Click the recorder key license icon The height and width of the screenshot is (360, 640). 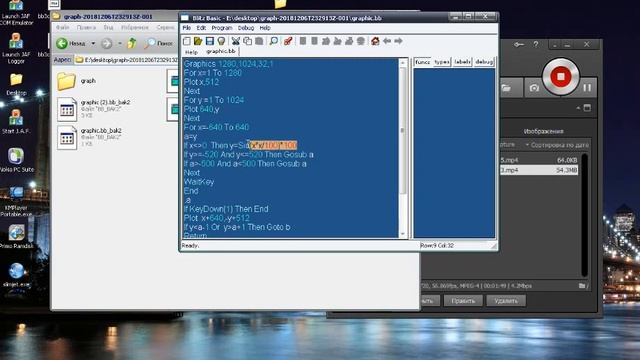tap(519, 44)
